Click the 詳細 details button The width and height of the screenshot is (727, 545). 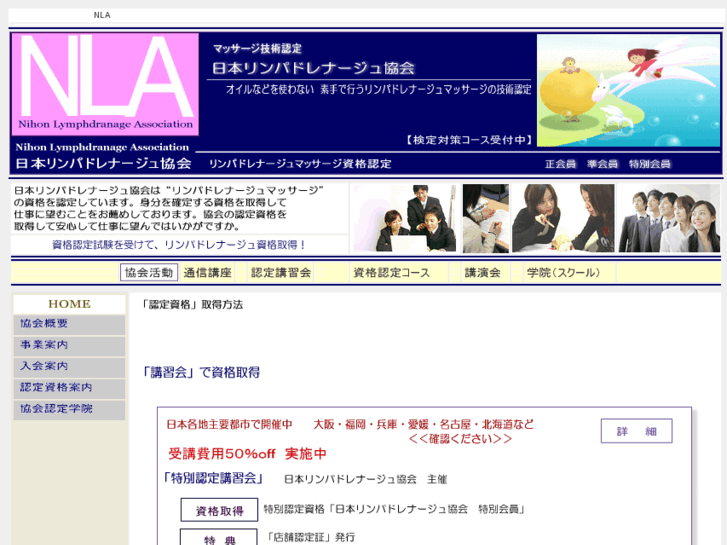click(x=637, y=431)
